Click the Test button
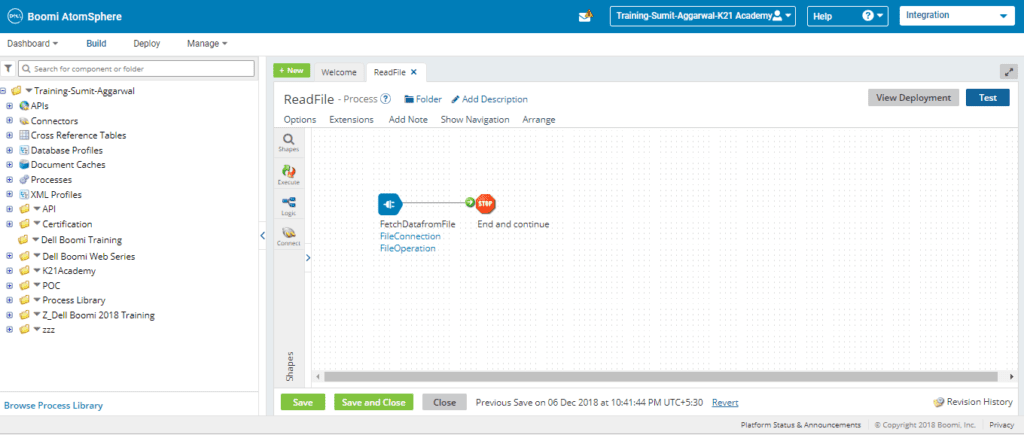The image size is (1024, 435). [987, 98]
